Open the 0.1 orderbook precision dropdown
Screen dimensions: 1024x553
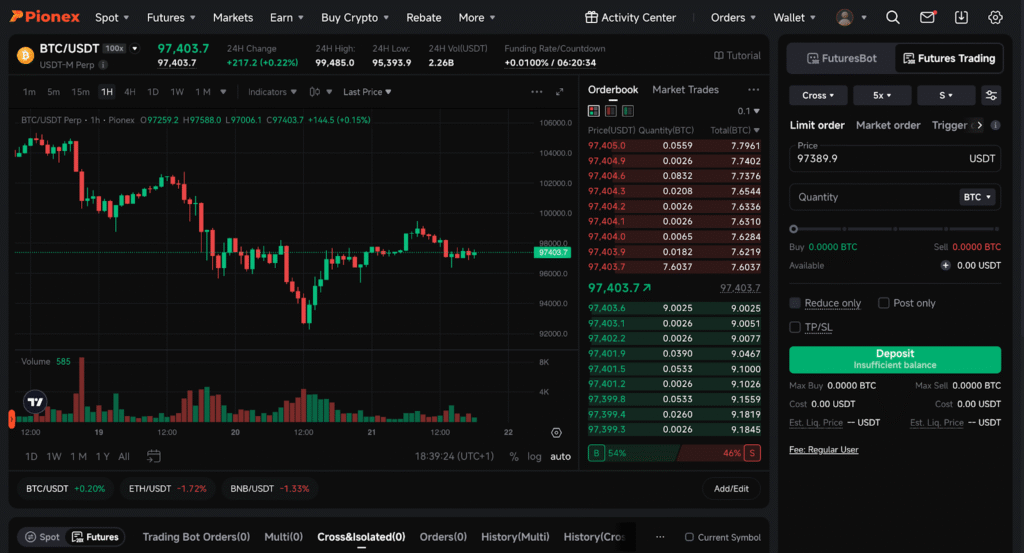point(748,111)
